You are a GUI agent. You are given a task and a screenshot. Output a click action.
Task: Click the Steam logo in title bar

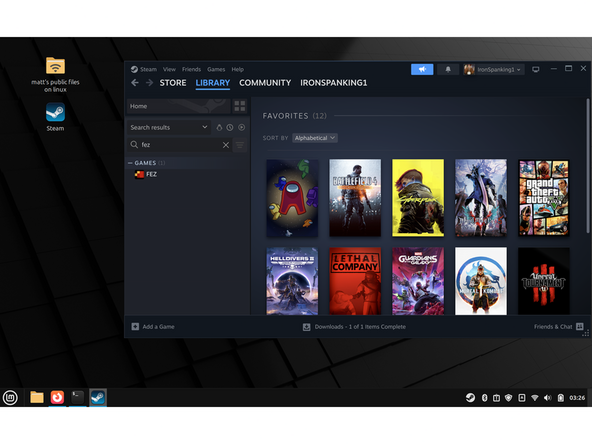134,69
